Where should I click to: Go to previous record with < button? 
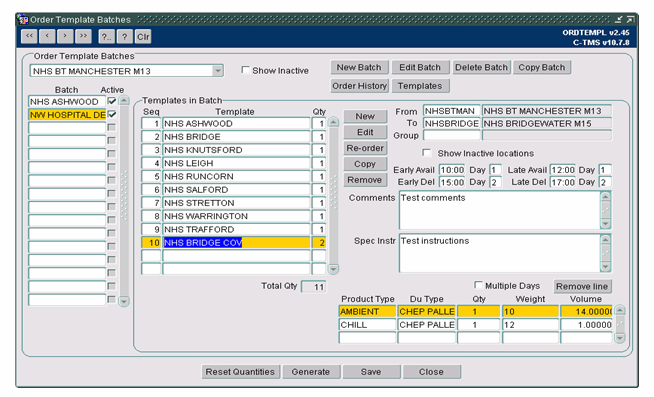point(47,36)
